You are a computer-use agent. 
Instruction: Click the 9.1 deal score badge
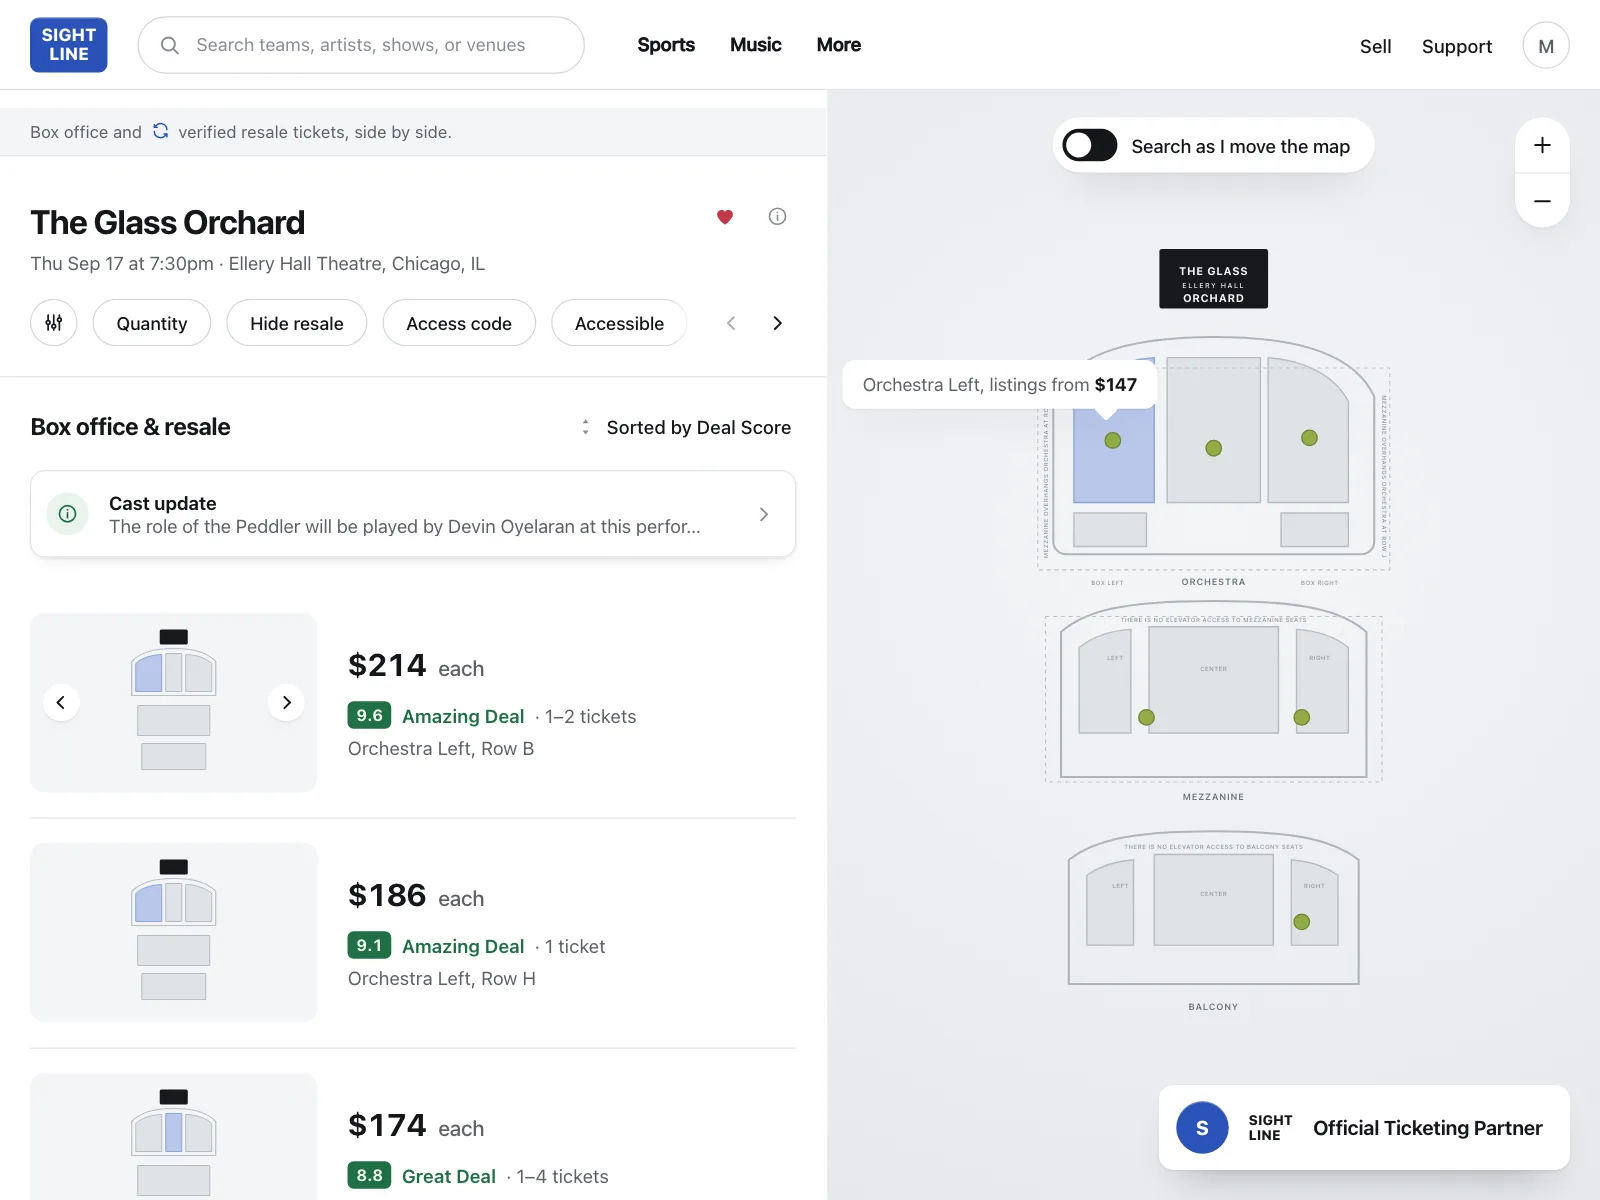(x=369, y=946)
